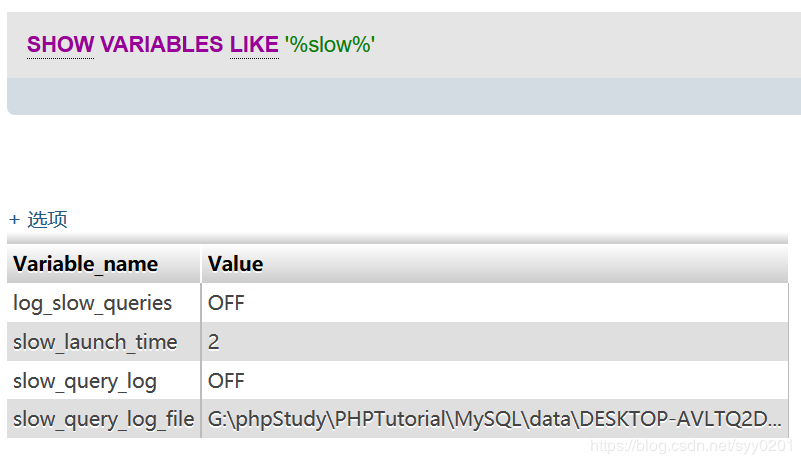Expand the 选项 options link
801x464 pixels.
47,219
